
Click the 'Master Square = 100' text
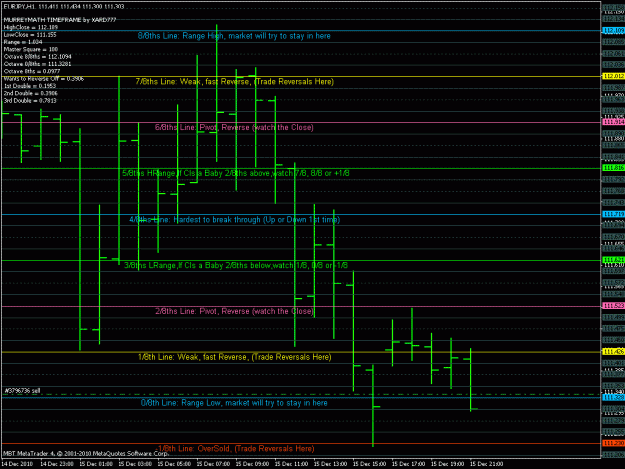tap(31, 49)
